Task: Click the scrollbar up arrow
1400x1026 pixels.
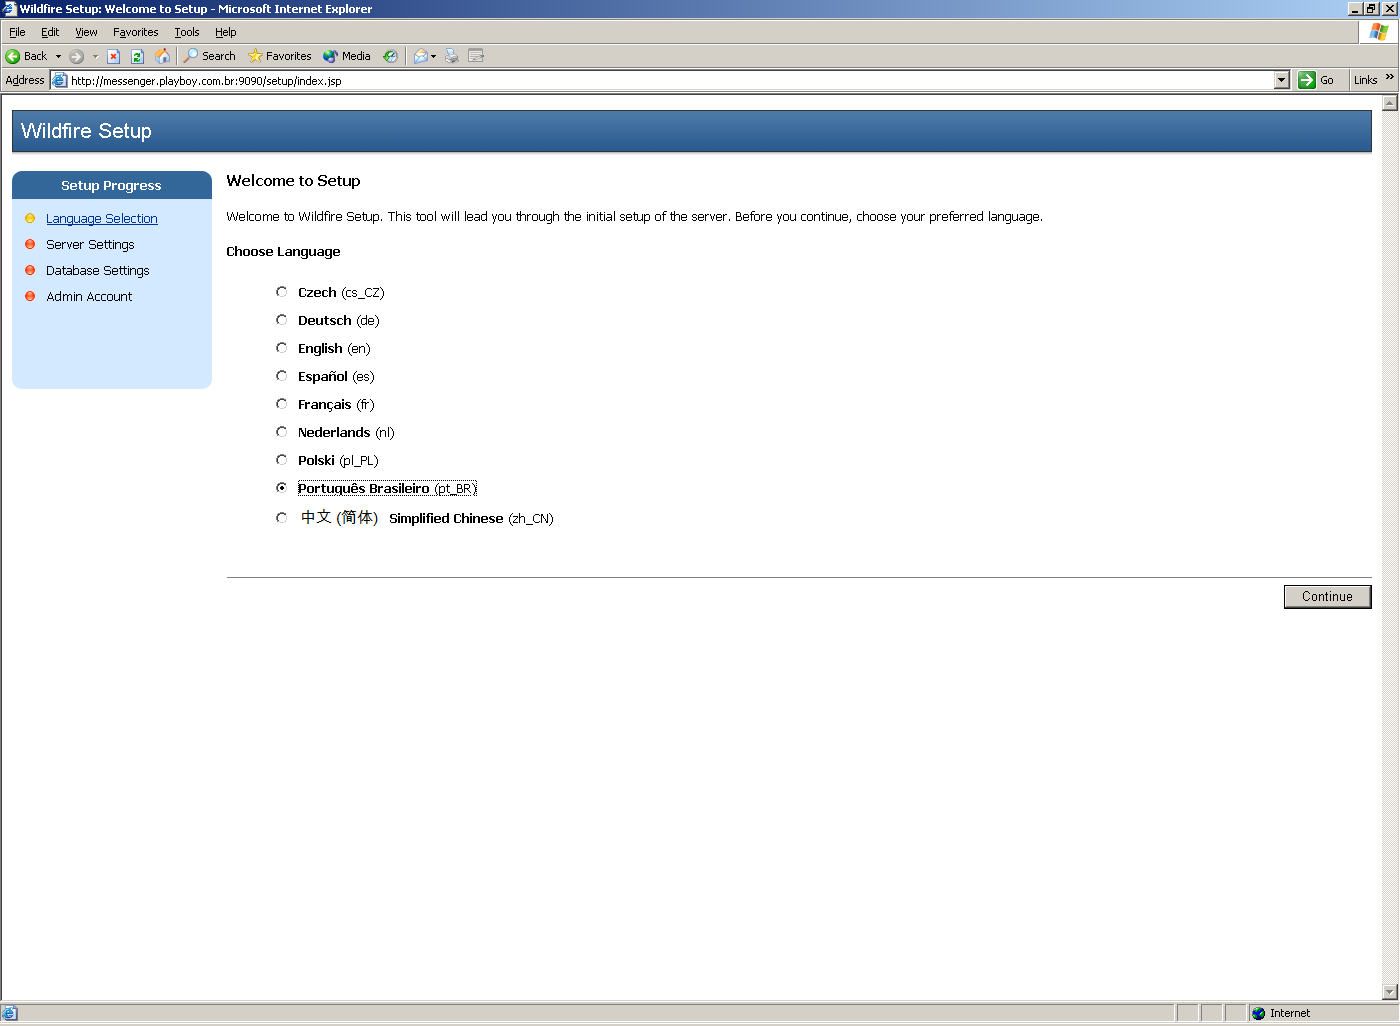Action: click(1390, 103)
